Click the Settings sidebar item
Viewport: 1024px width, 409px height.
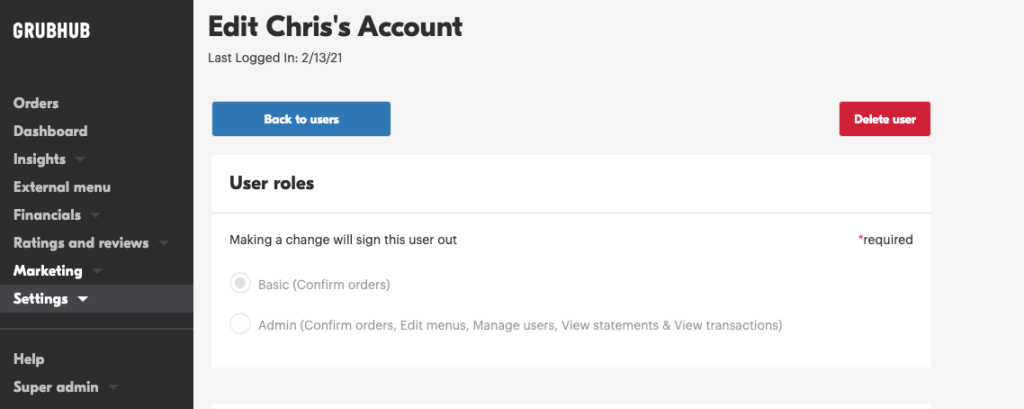click(x=40, y=299)
